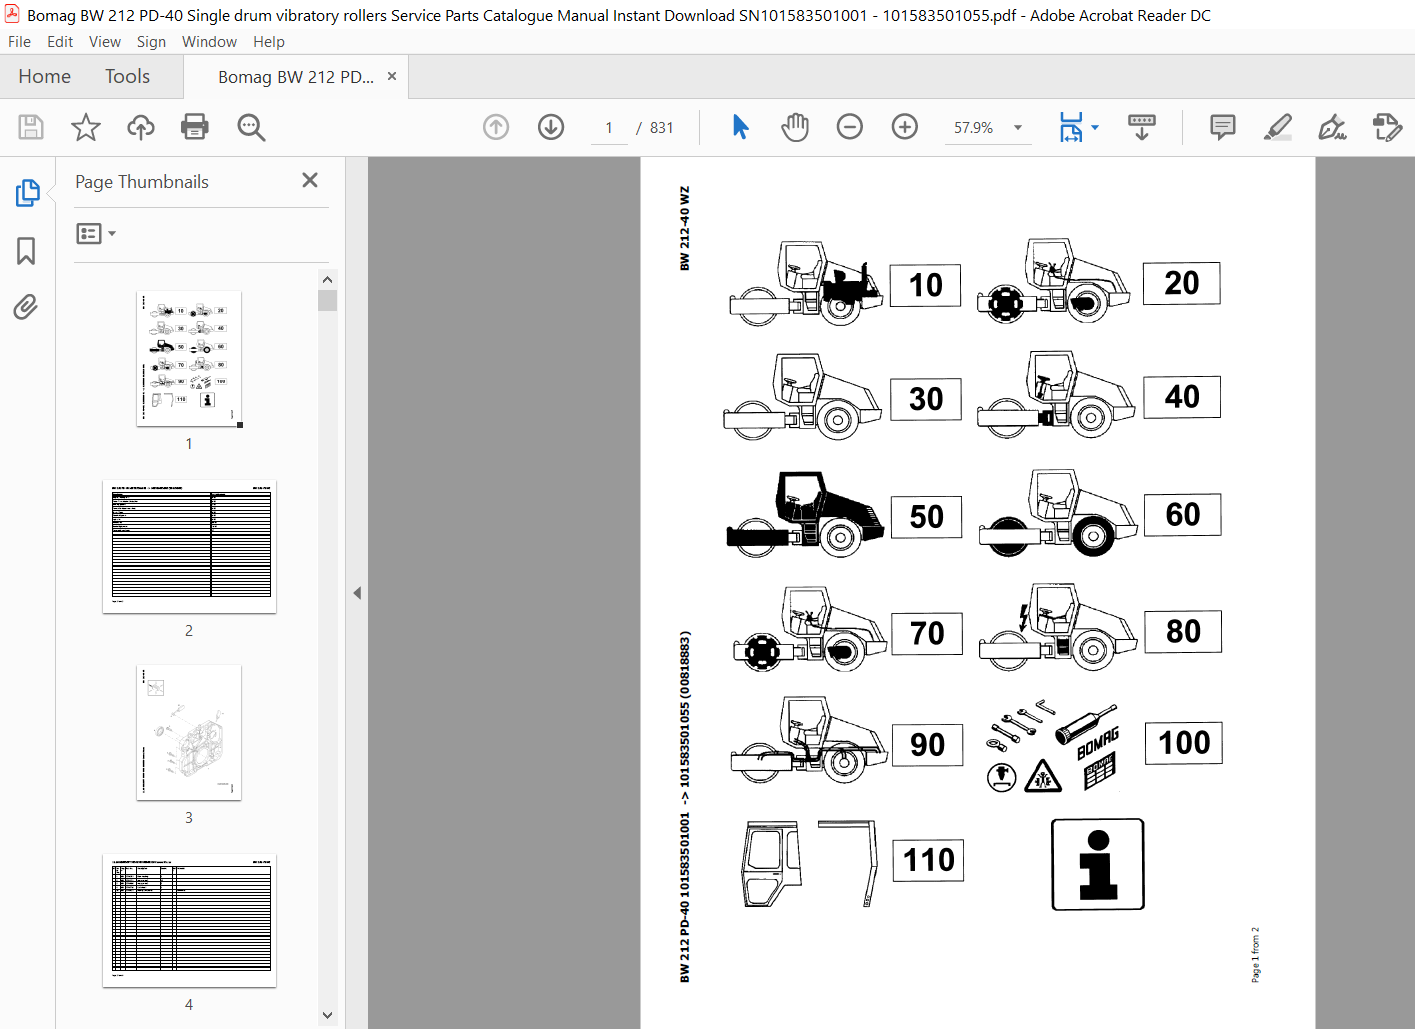The height and width of the screenshot is (1029, 1415).
Task: Close the Page Thumbnails panel
Action: pyautogui.click(x=310, y=180)
